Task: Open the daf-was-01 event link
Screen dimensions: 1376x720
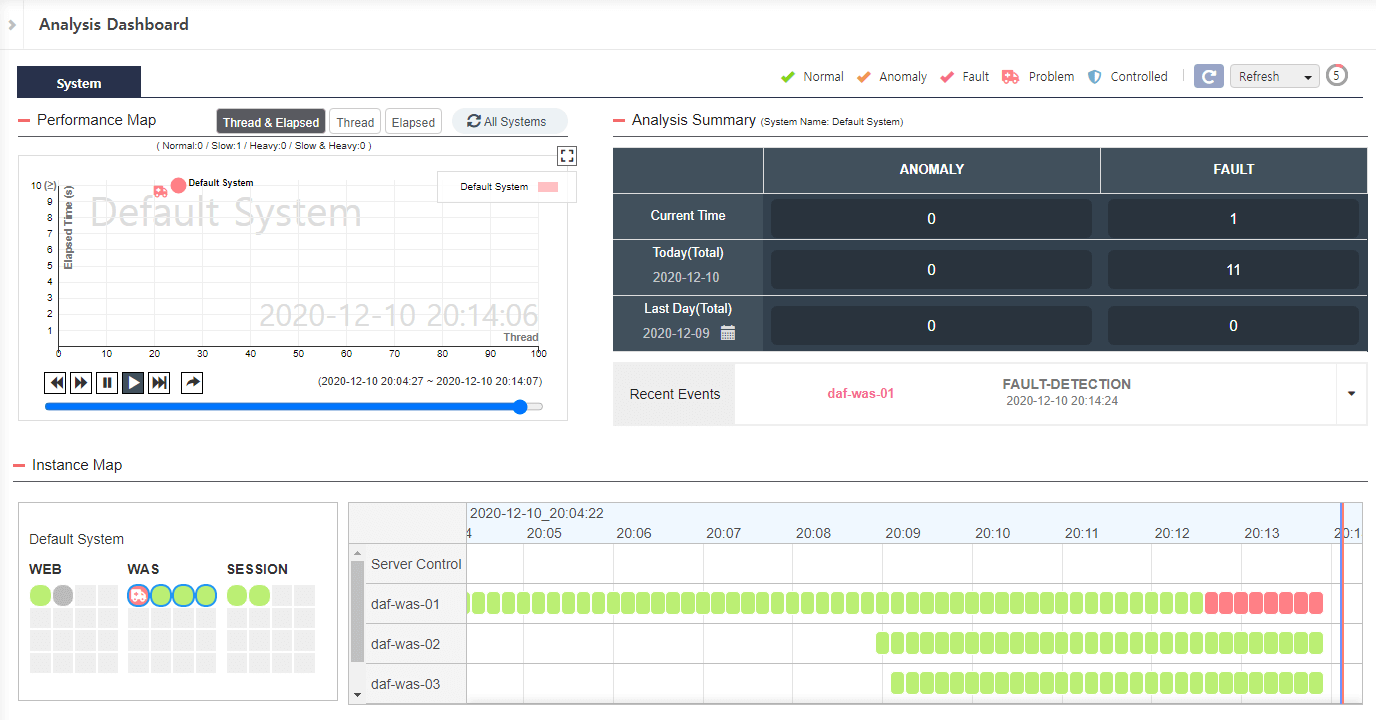Action: (x=861, y=394)
